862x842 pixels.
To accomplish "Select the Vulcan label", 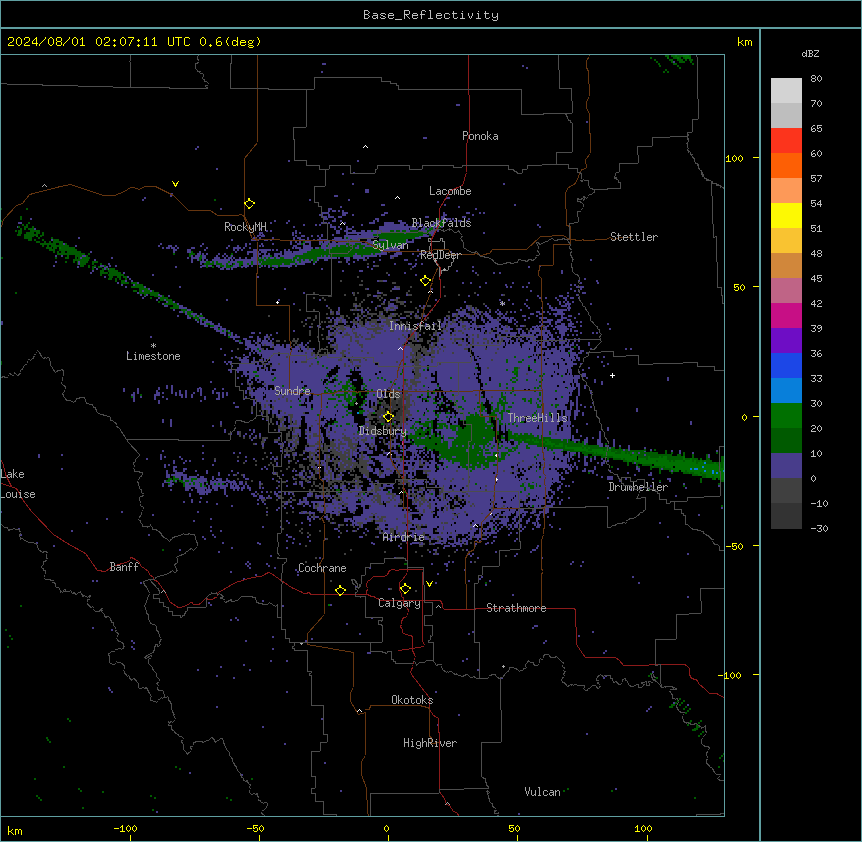I will pyautogui.click(x=543, y=792).
